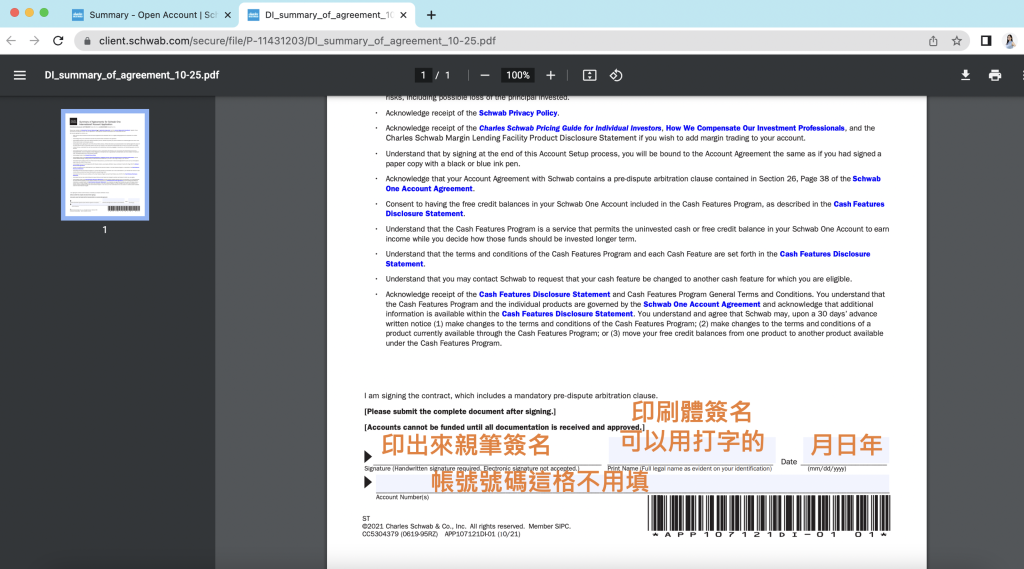The image size is (1024, 569).
Task: Open Charles Schwab Pricing Guide for Individual Investors
Action: click(x=570, y=128)
